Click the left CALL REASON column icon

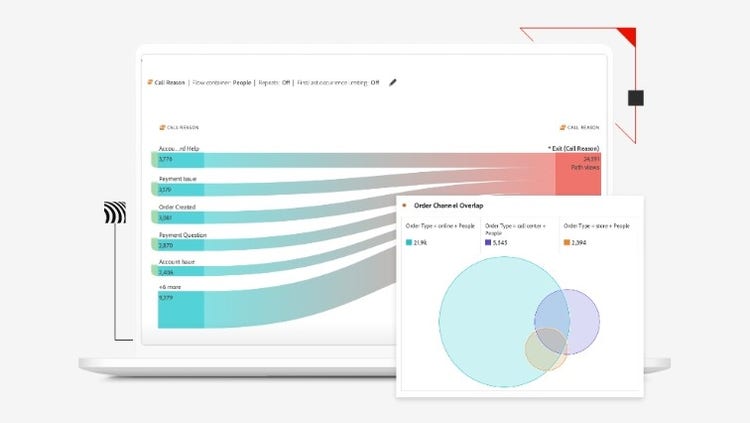pos(162,127)
